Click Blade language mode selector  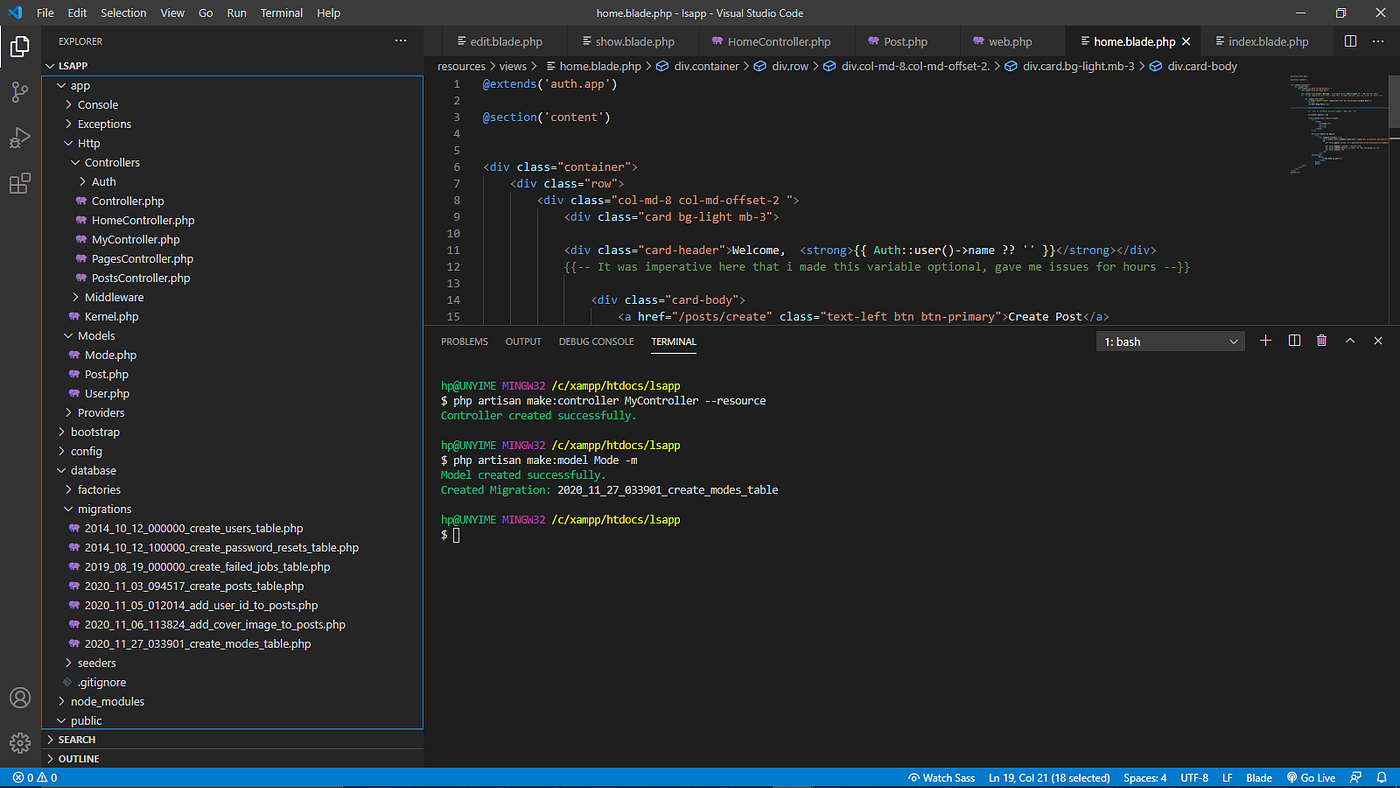(x=1259, y=778)
